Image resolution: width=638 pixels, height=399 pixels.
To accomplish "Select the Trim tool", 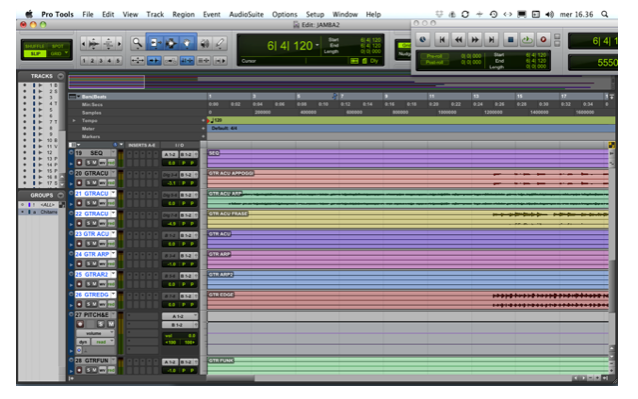I will click(154, 43).
